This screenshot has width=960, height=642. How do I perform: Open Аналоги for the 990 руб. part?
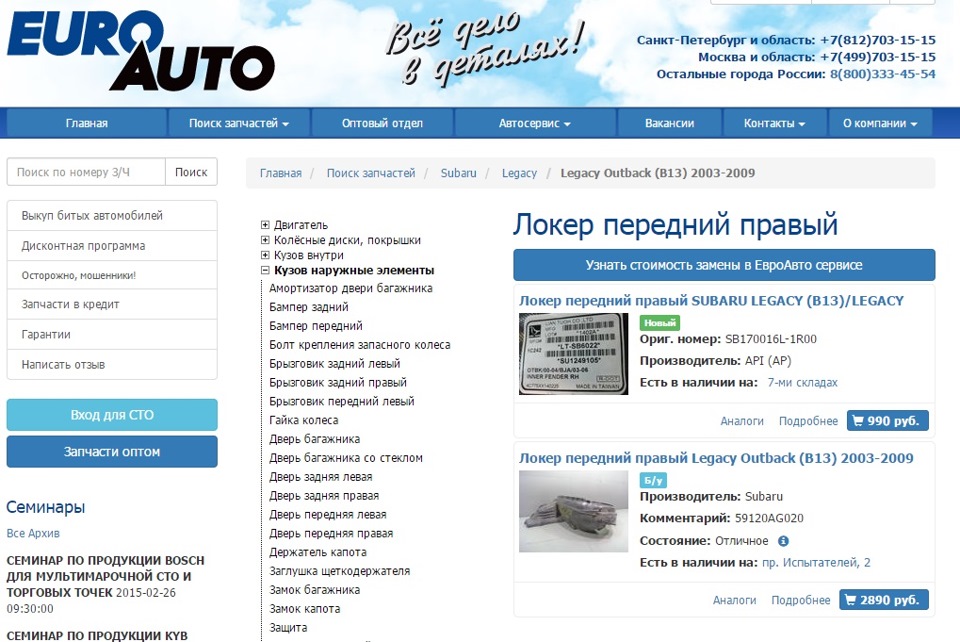tap(742, 421)
